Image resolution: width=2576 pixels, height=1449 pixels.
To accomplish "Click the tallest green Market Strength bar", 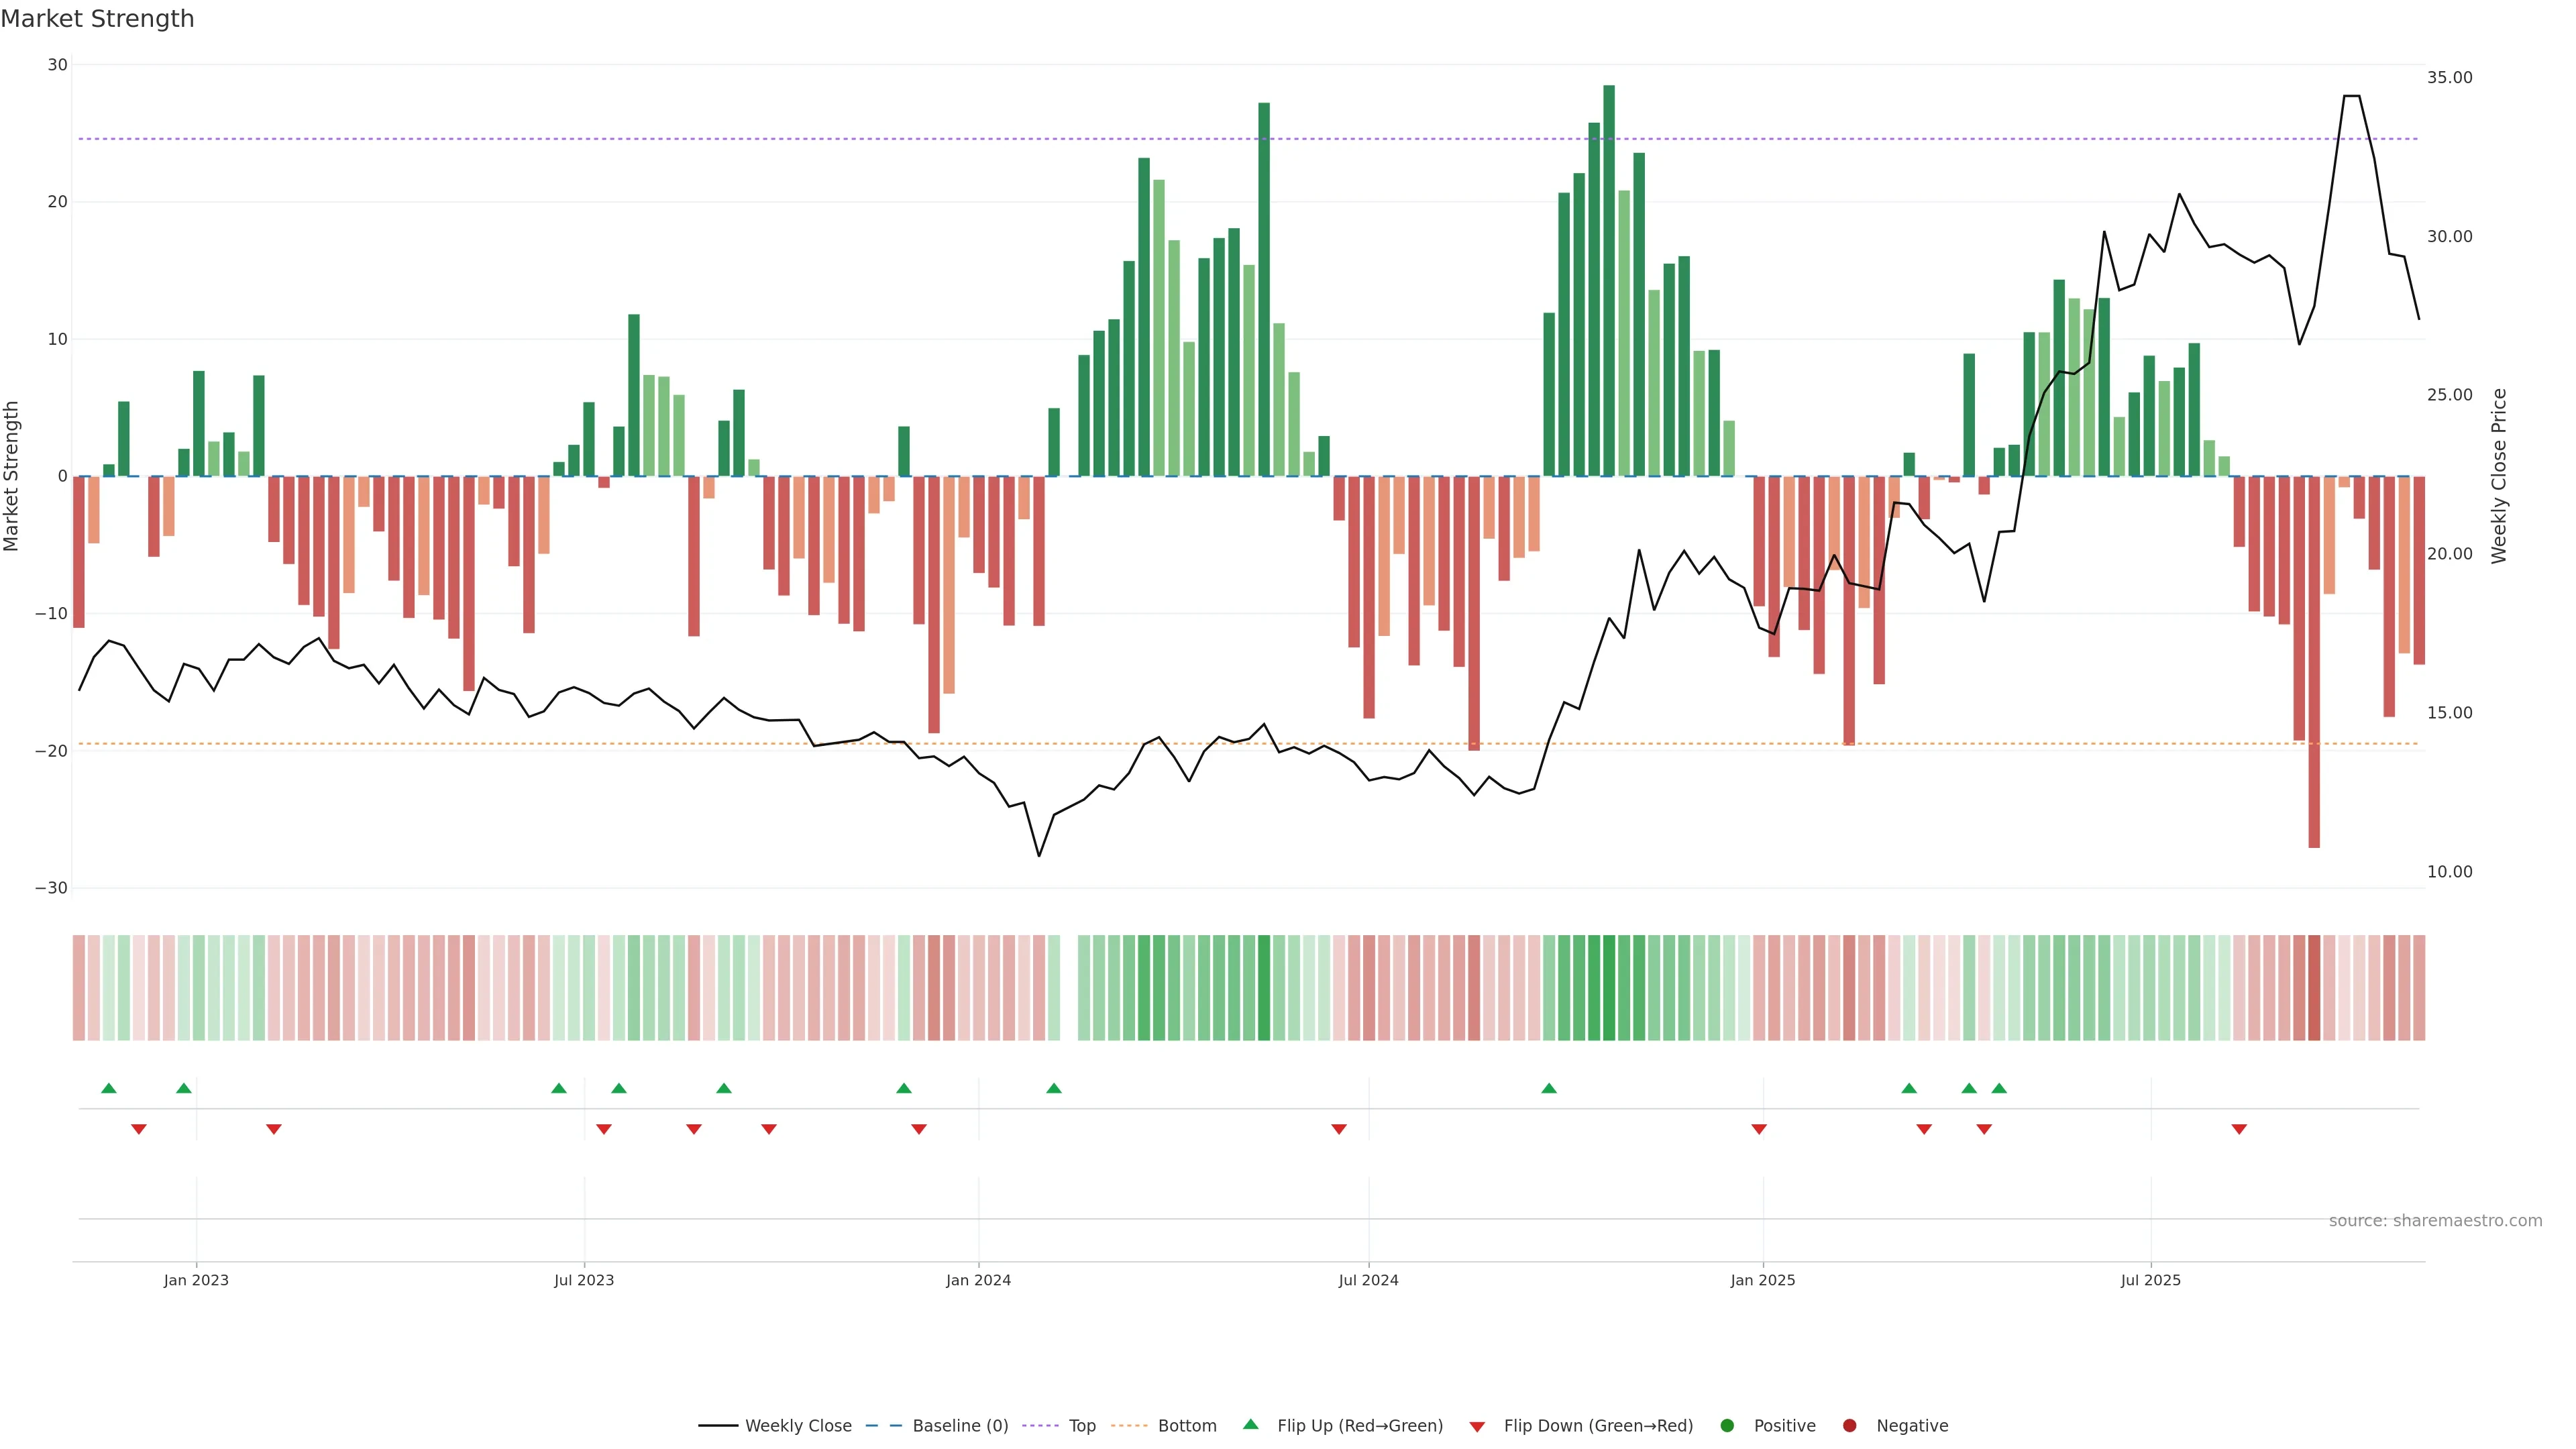I will tap(1609, 280).
